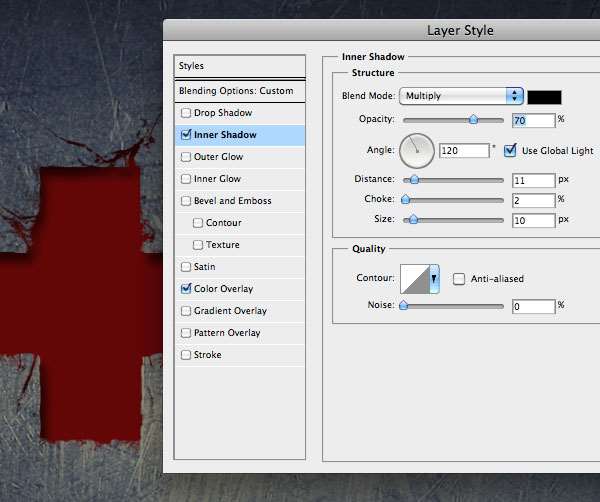
Task: Enable the Stroke checkbox
Action: (185, 355)
